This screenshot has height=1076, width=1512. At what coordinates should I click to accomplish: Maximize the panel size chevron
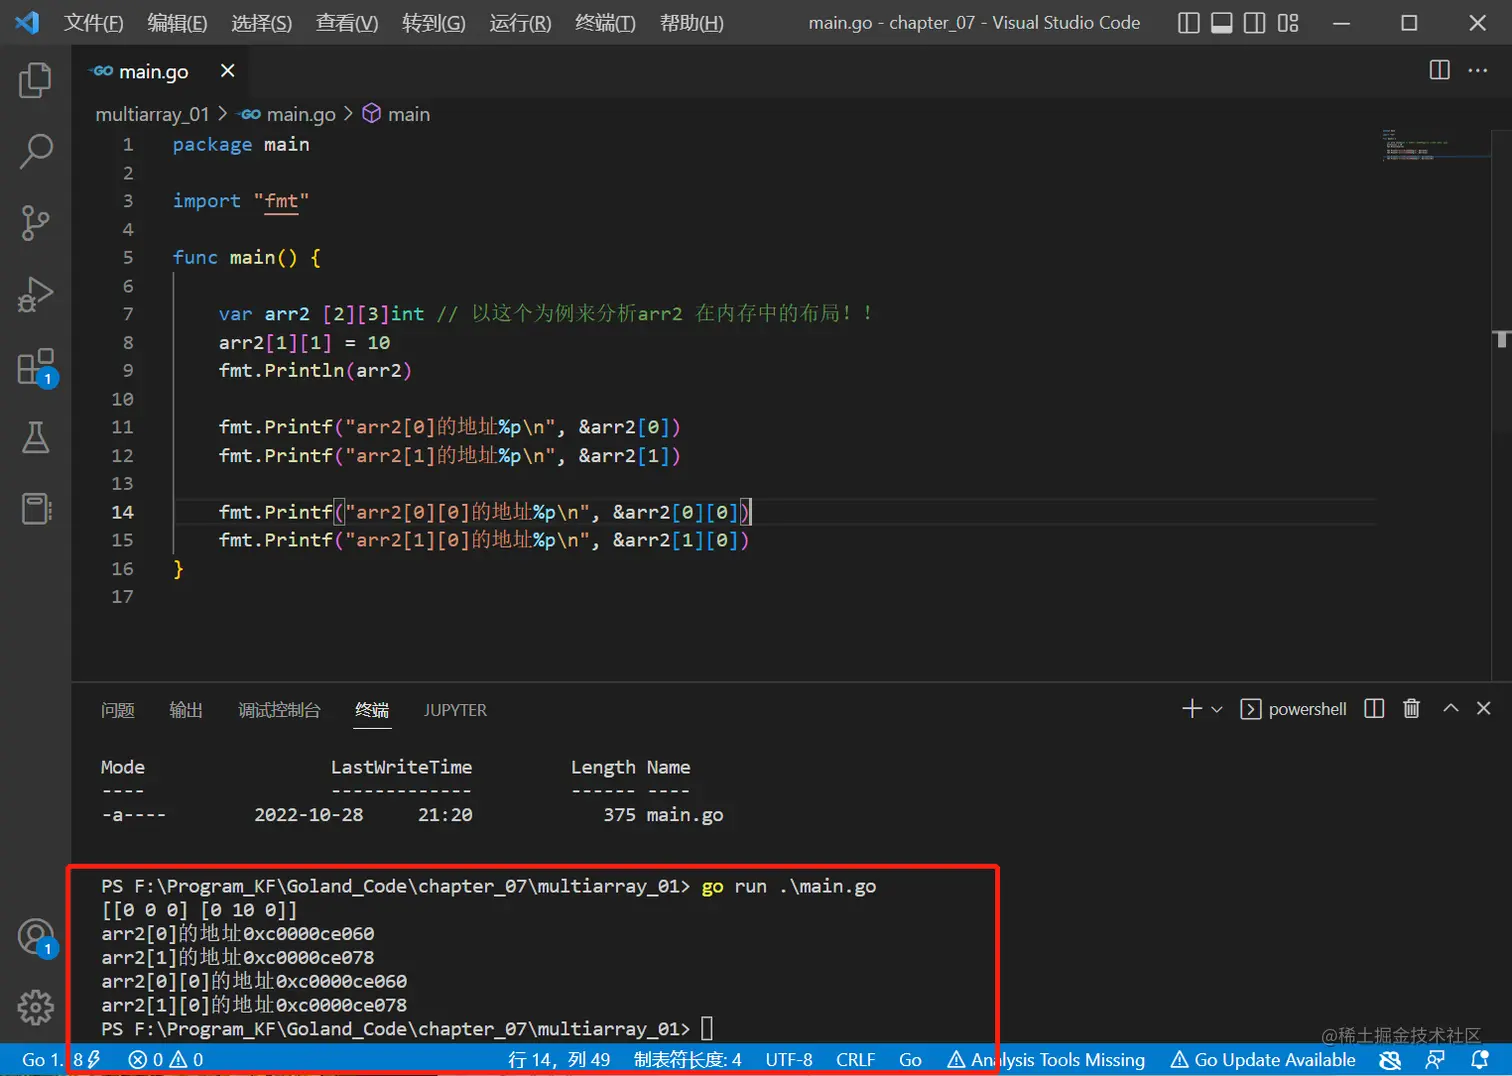pos(1450,708)
